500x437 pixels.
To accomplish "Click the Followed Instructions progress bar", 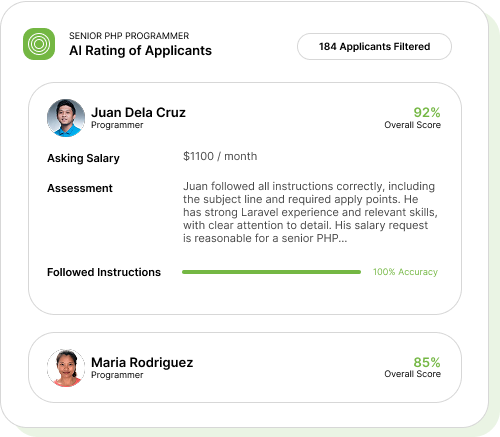I will click(x=271, y=272).
